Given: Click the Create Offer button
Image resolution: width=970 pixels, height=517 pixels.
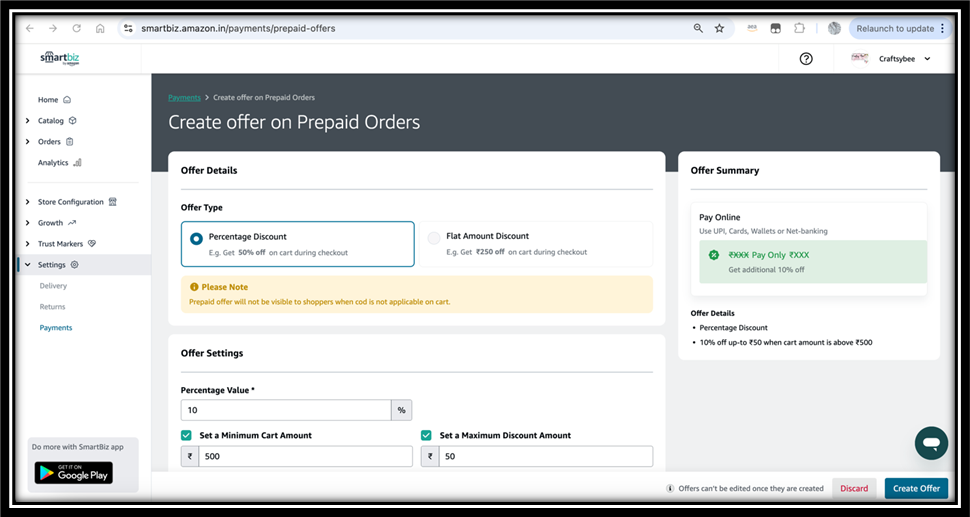Looking at the screenshot, I should (x=916, y=489).
